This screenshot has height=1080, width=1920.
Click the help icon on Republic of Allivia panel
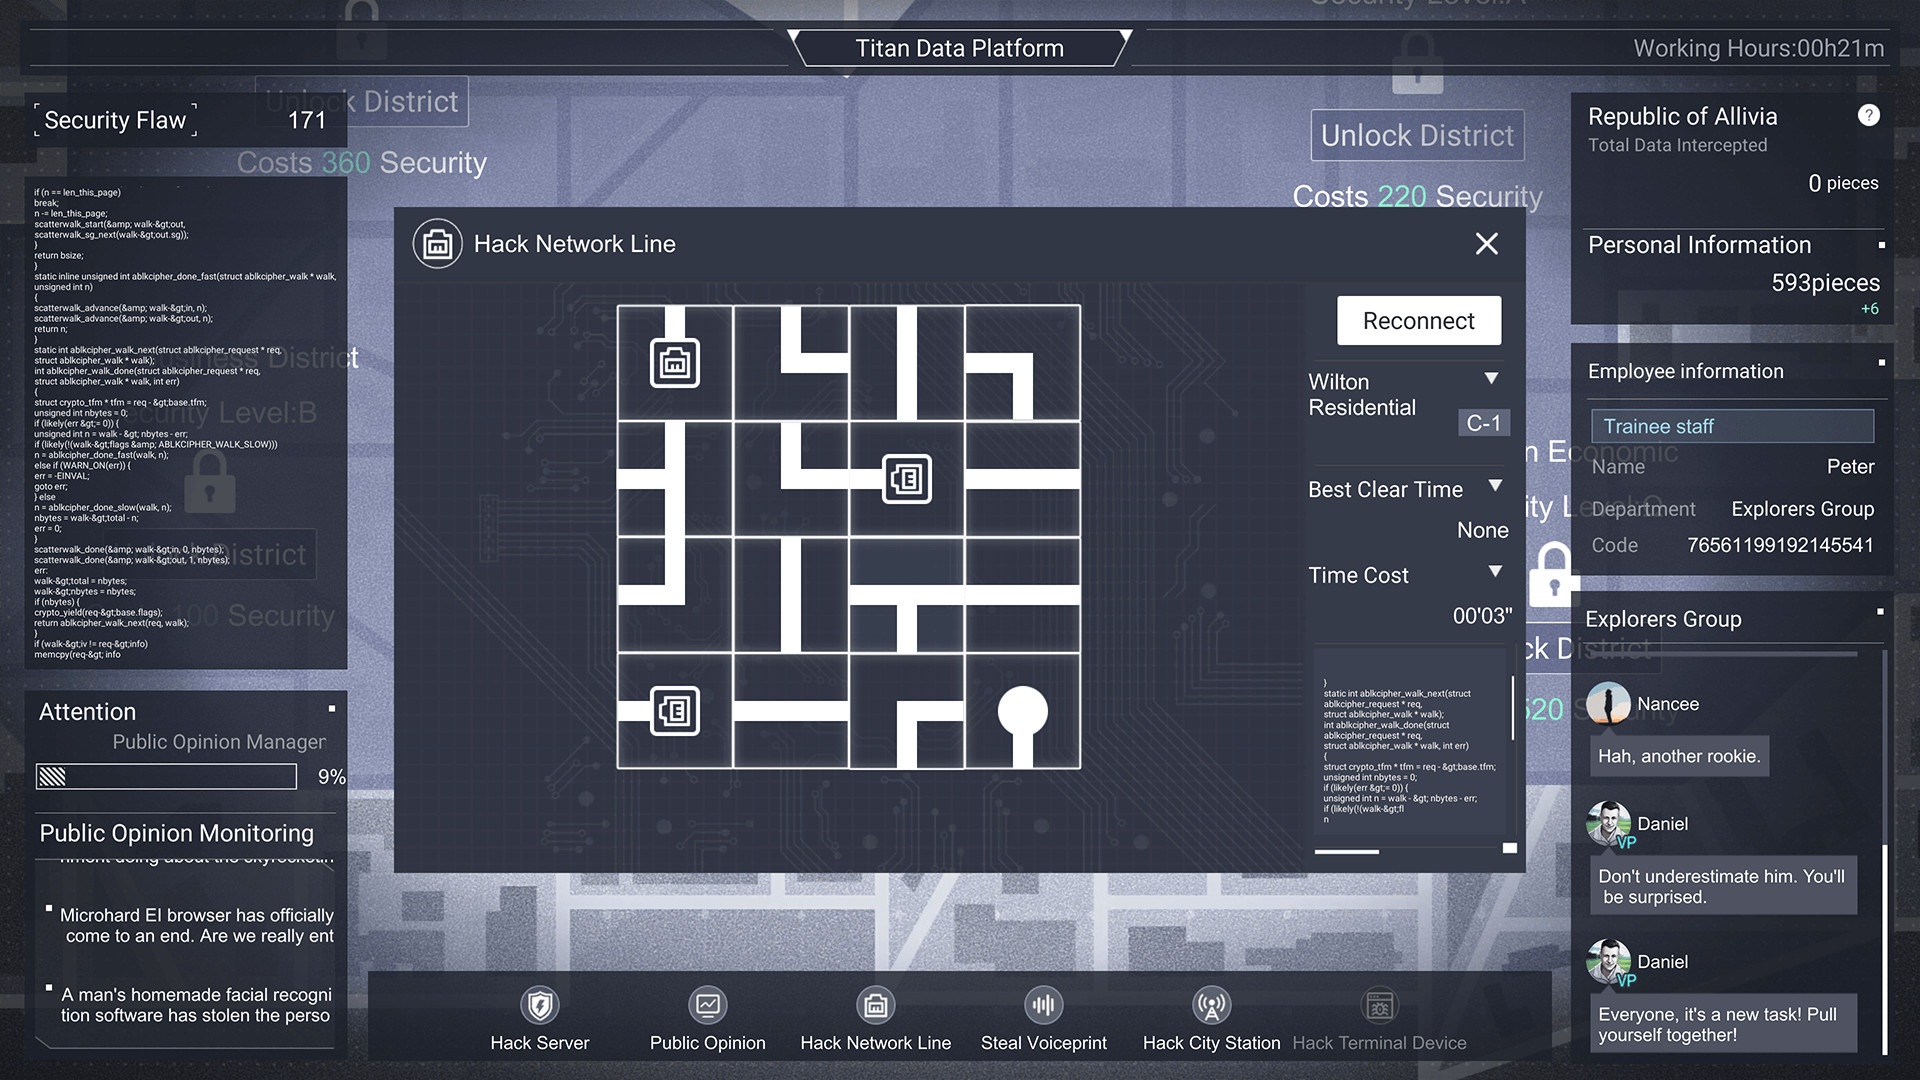pos(1868,115)
